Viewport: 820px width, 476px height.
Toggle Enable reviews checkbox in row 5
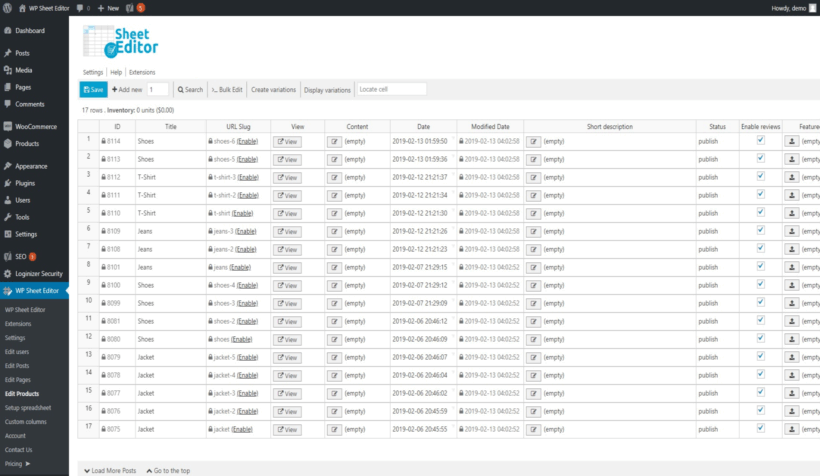pos(761,212)
